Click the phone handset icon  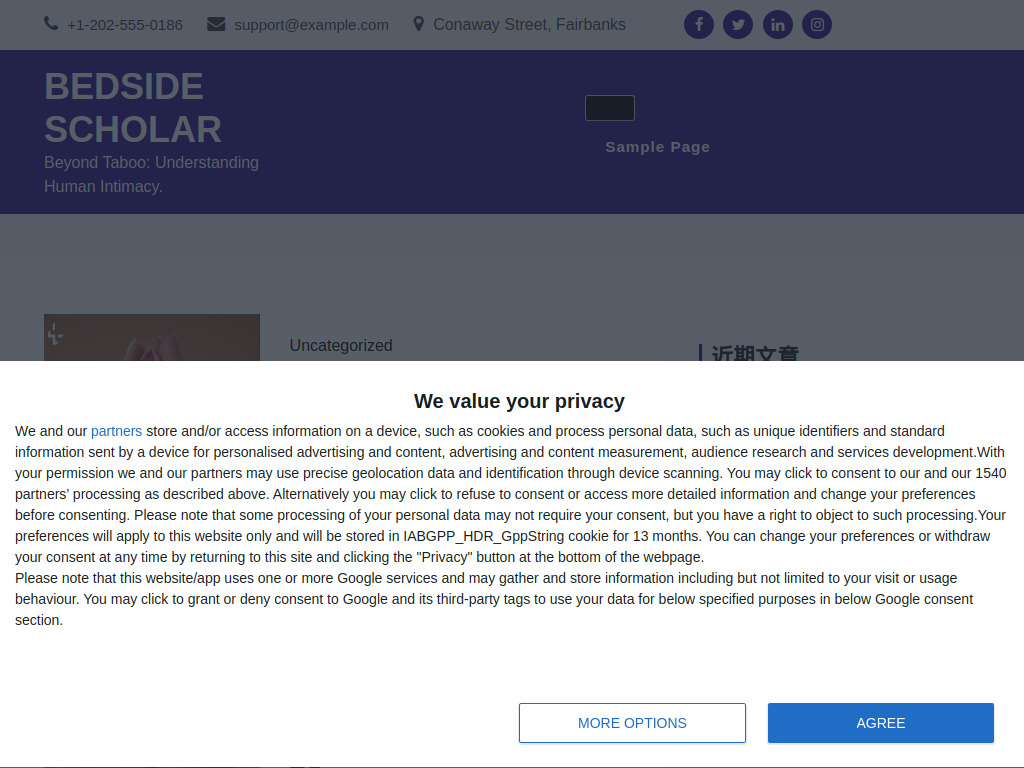(x=51, y=24)
